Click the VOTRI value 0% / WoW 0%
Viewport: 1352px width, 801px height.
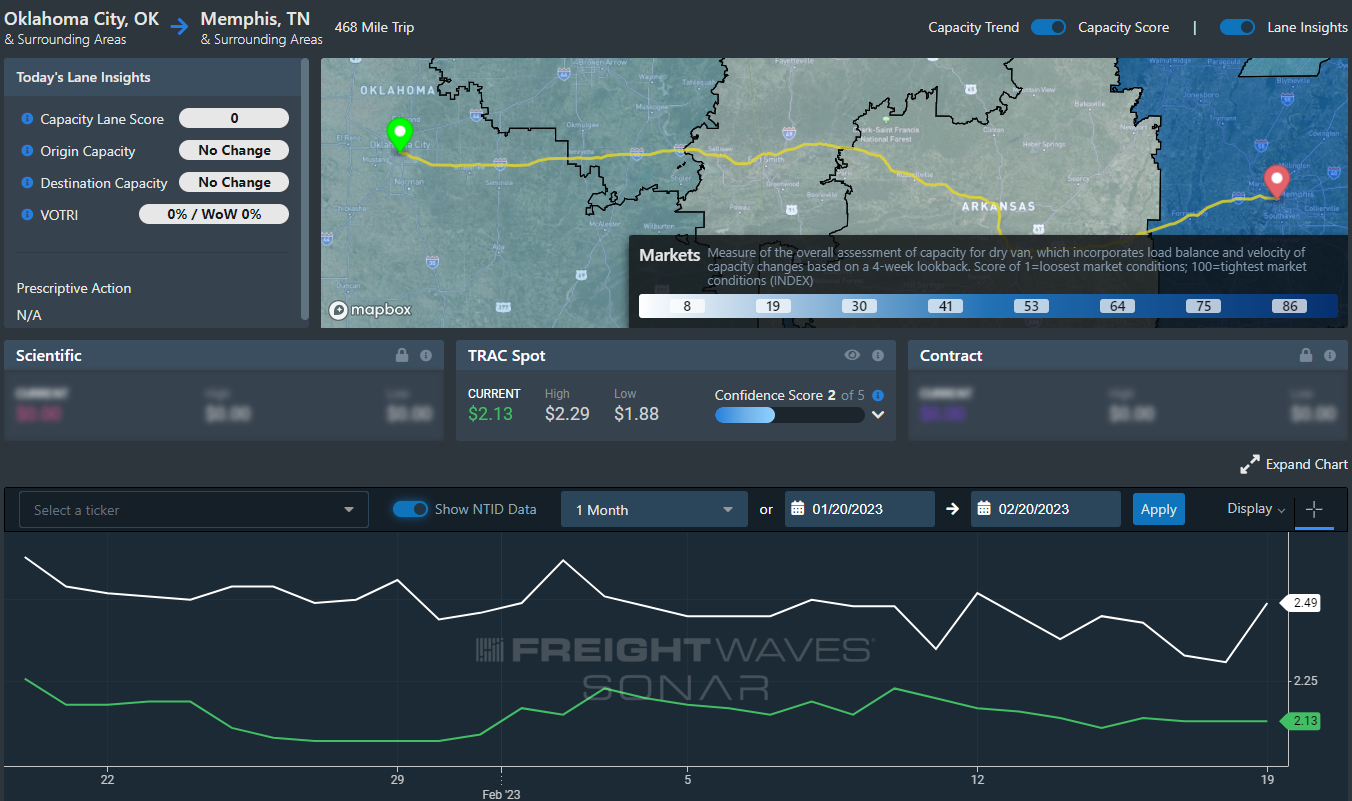click(x=214, y=214)
